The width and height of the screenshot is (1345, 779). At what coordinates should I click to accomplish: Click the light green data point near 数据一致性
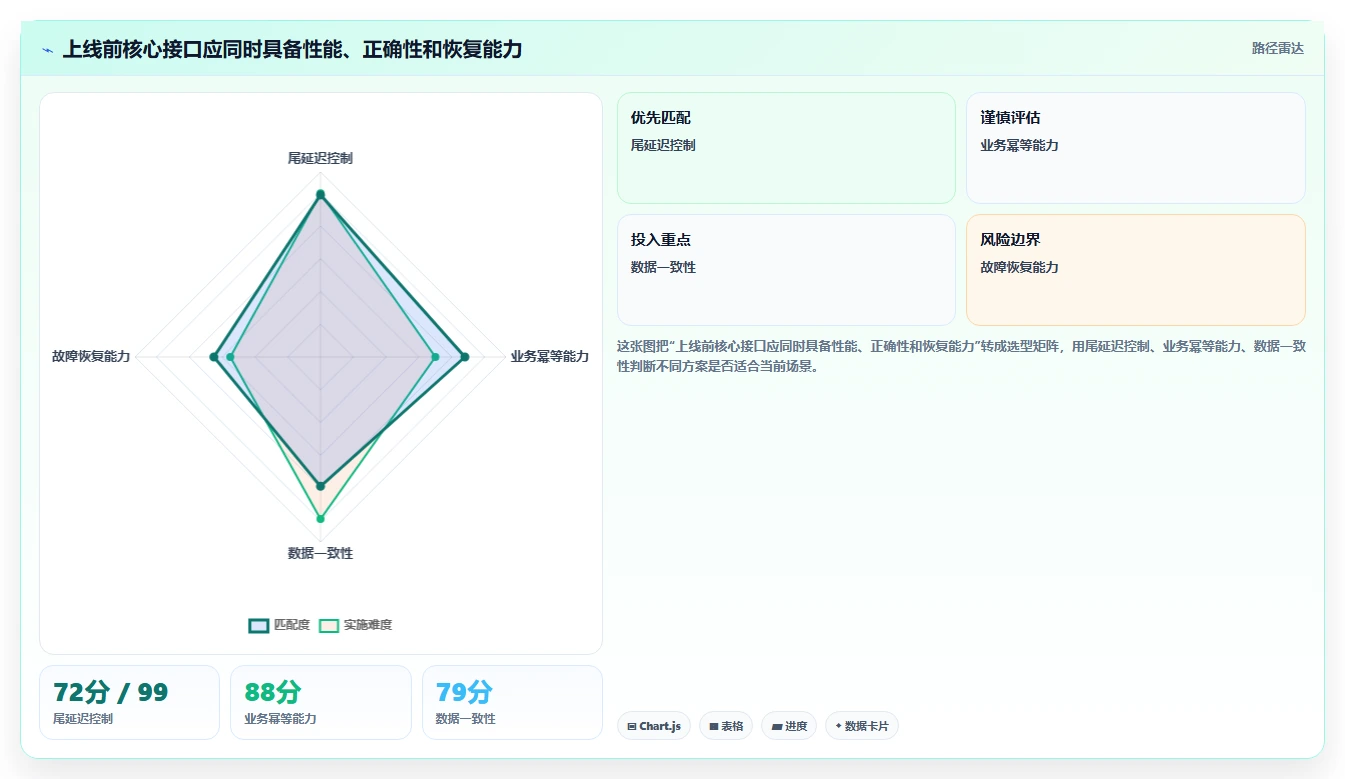click(320, 518)
